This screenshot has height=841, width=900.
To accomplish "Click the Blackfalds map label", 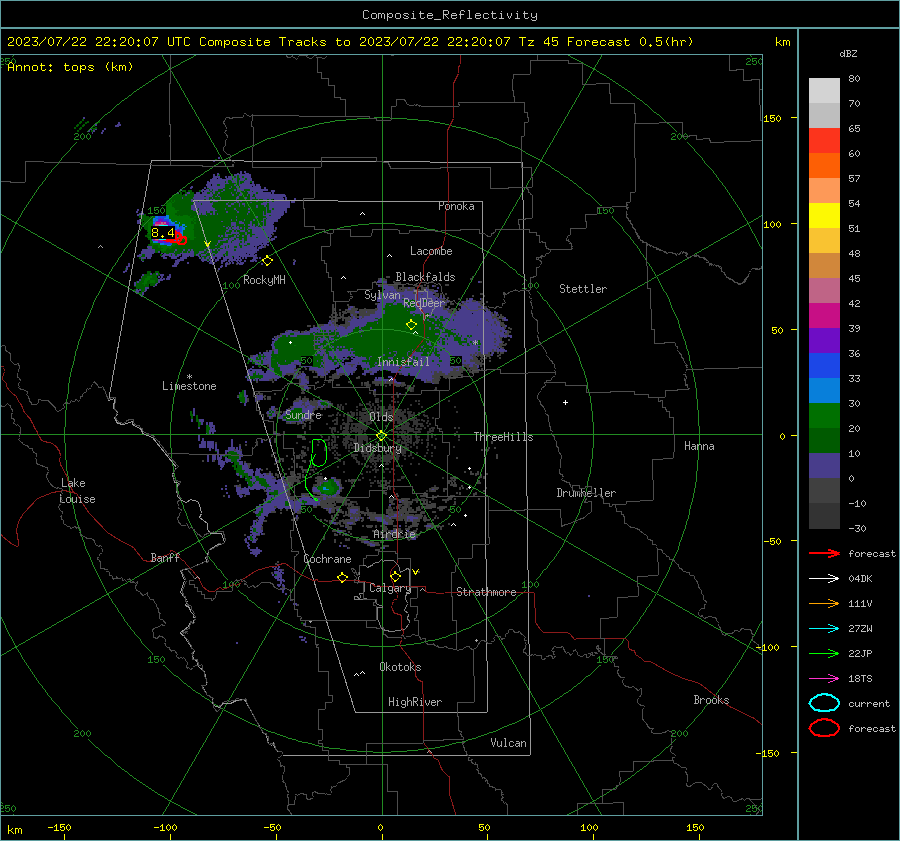I will point(425,277).
